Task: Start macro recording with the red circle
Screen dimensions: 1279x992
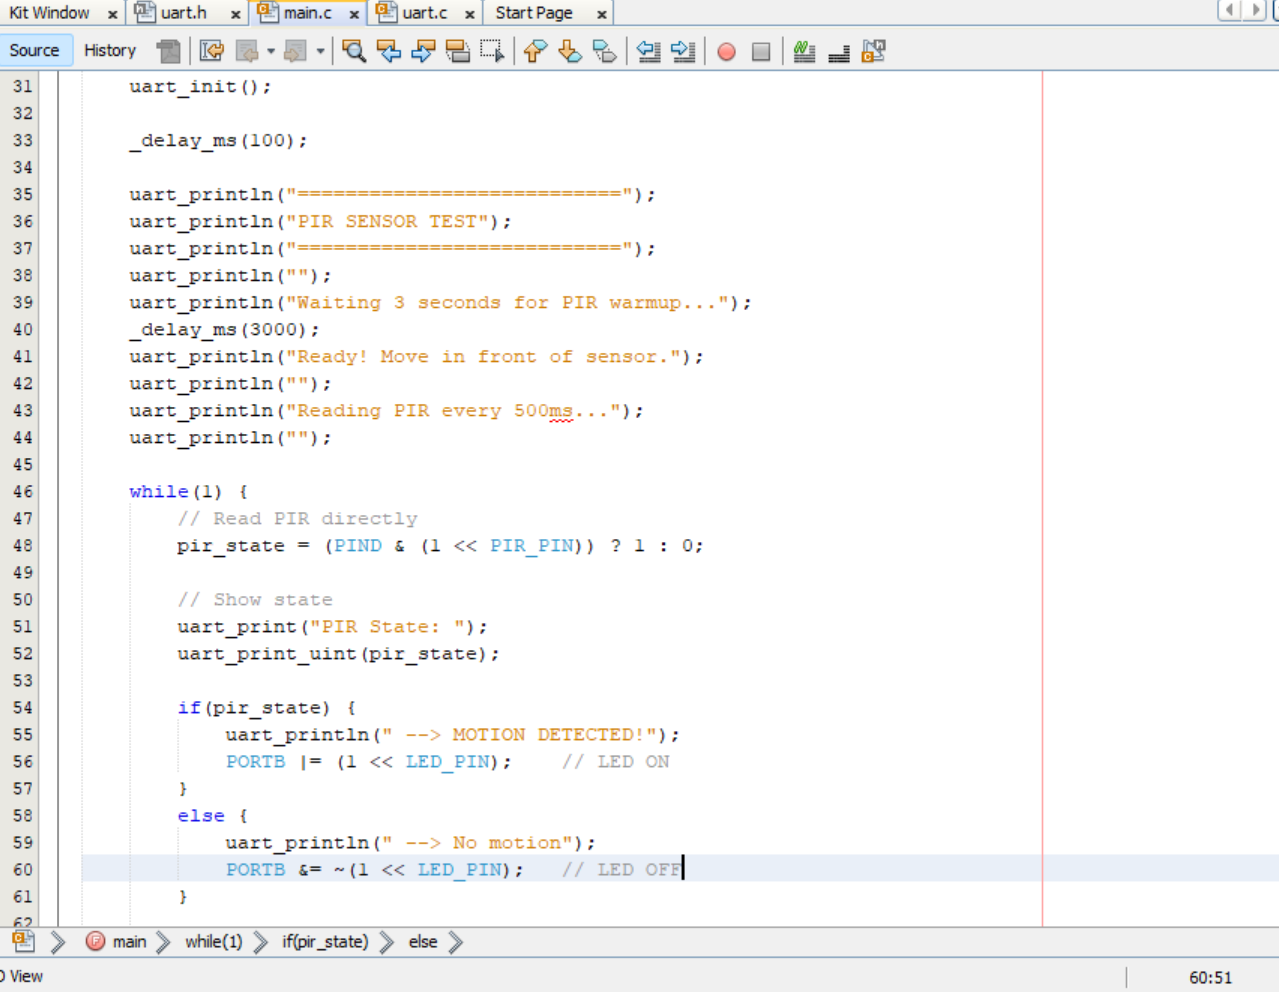Action: [x=727, y=51]
